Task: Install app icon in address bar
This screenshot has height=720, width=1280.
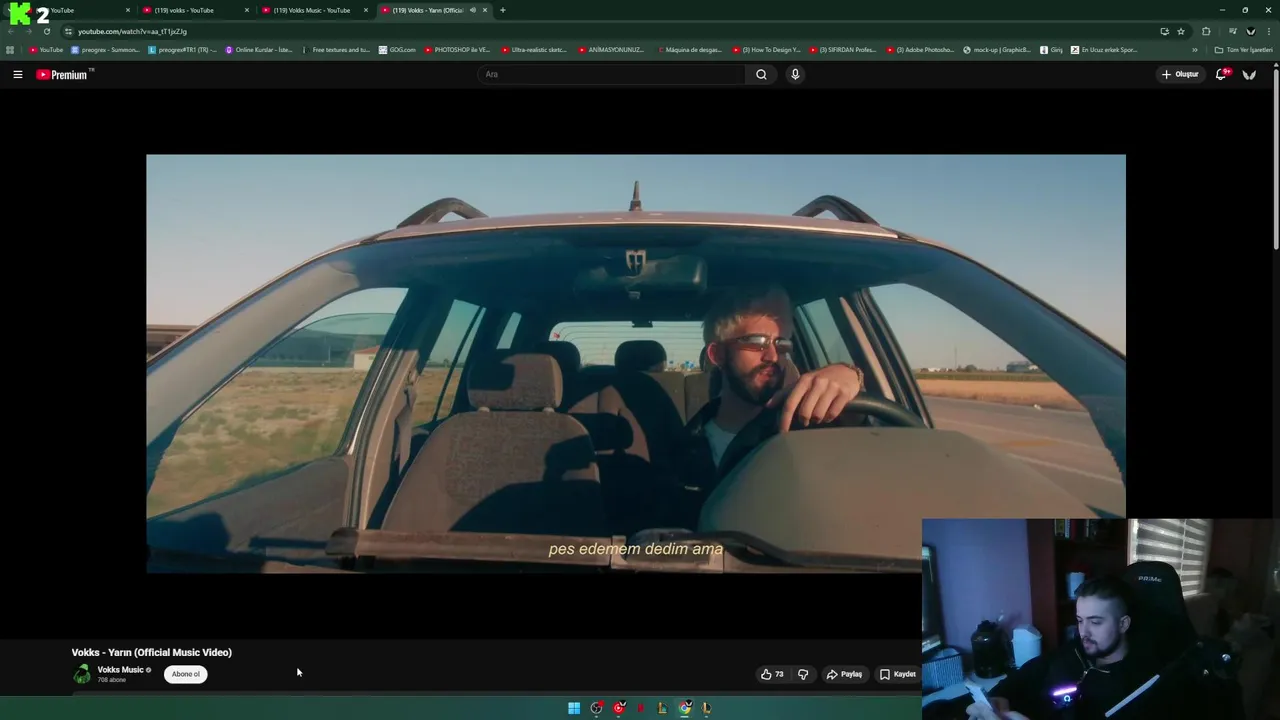Action: coord(1164,31)
